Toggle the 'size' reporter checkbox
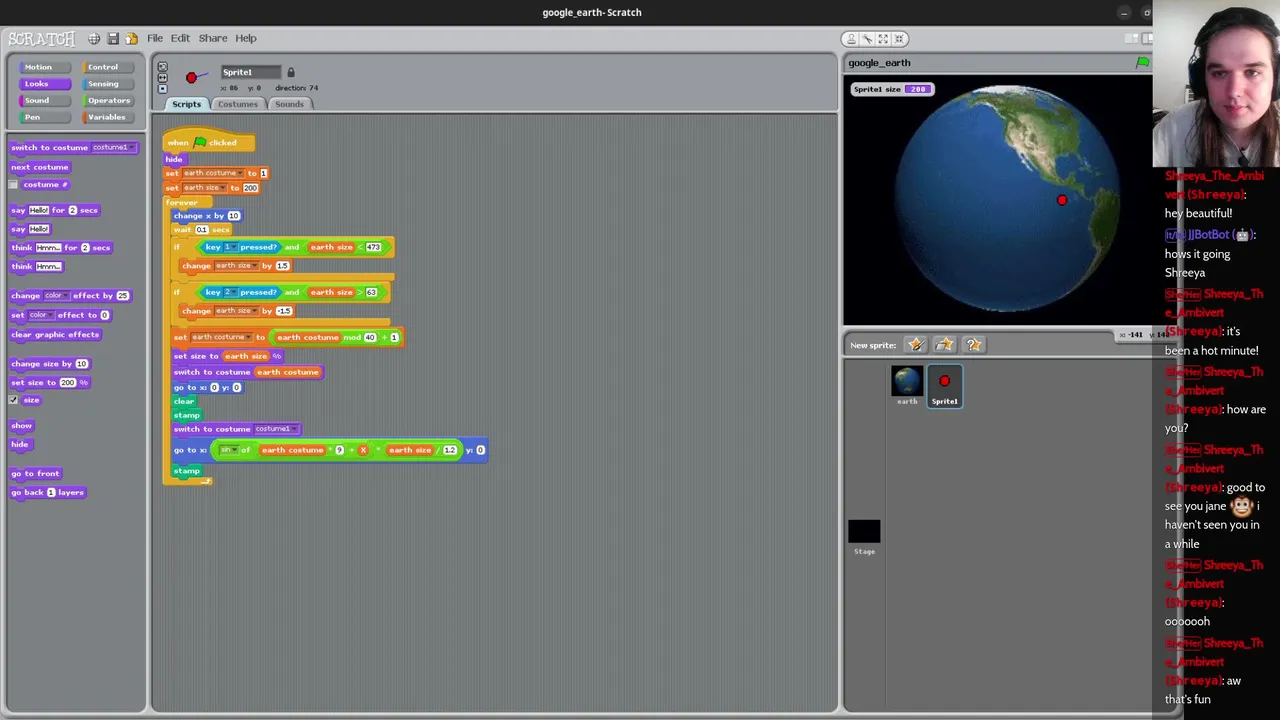The width and height of the screenshot is (1280, 720). (14, 400)
